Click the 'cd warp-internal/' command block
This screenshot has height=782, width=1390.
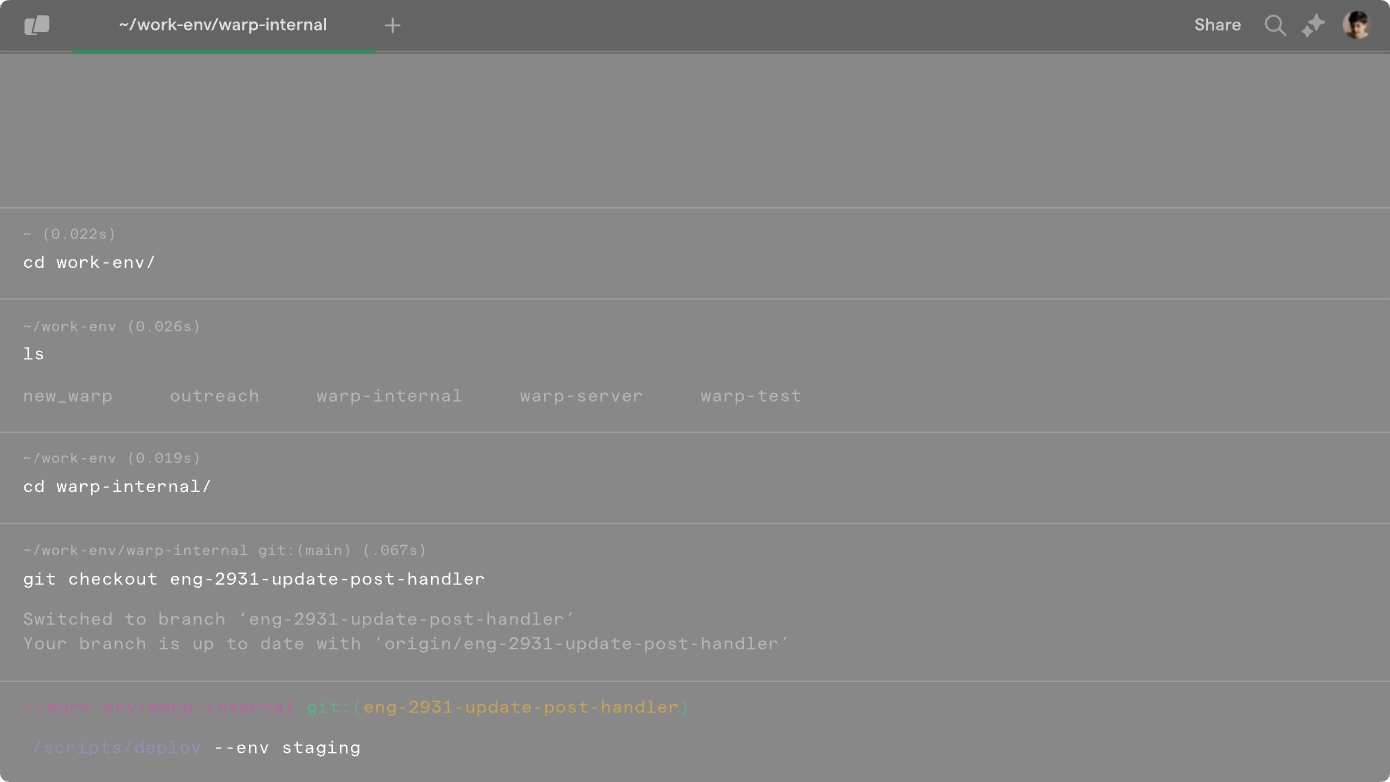click(x=695, y=478)
